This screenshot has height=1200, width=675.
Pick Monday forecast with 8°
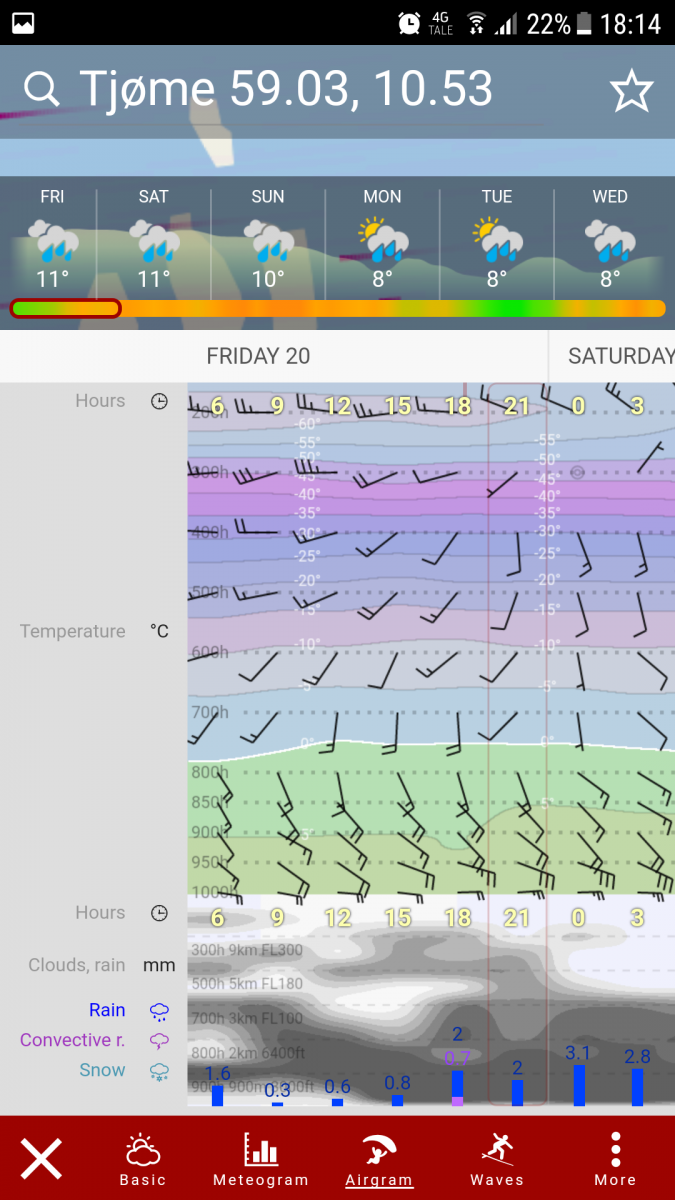point(382,240)
